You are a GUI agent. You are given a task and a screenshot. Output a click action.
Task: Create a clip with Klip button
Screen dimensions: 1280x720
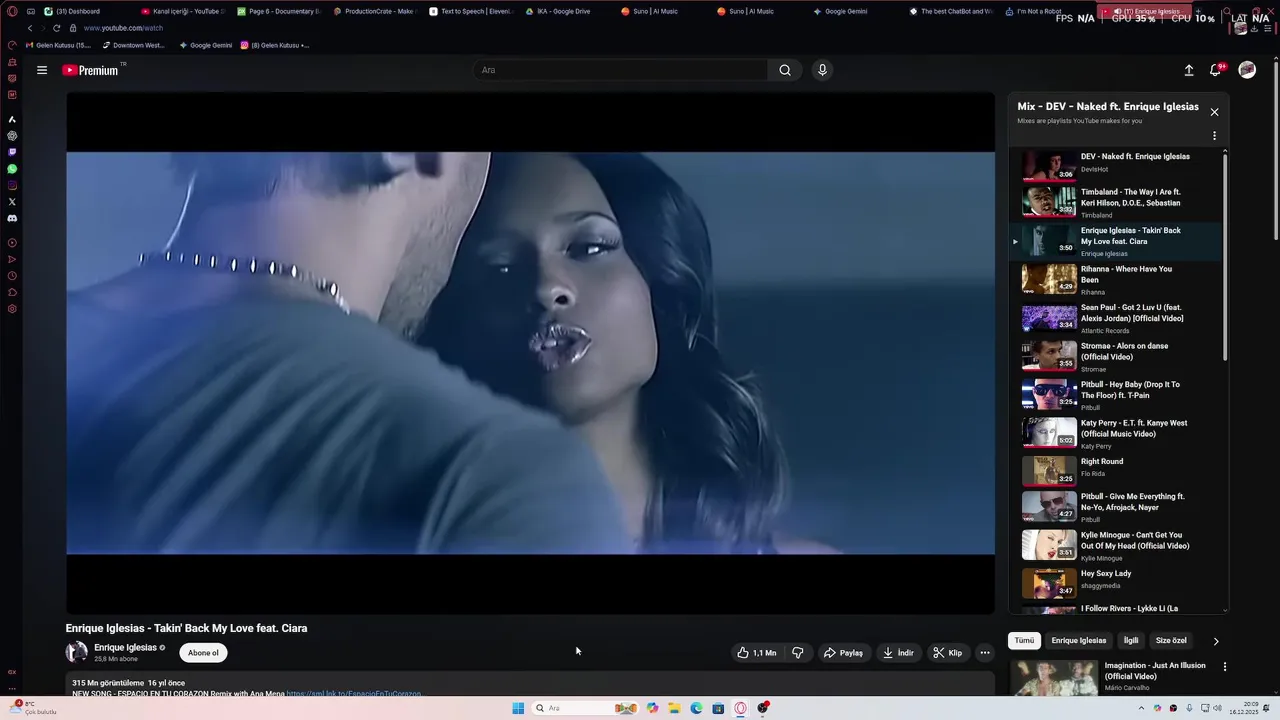point(947,653)
